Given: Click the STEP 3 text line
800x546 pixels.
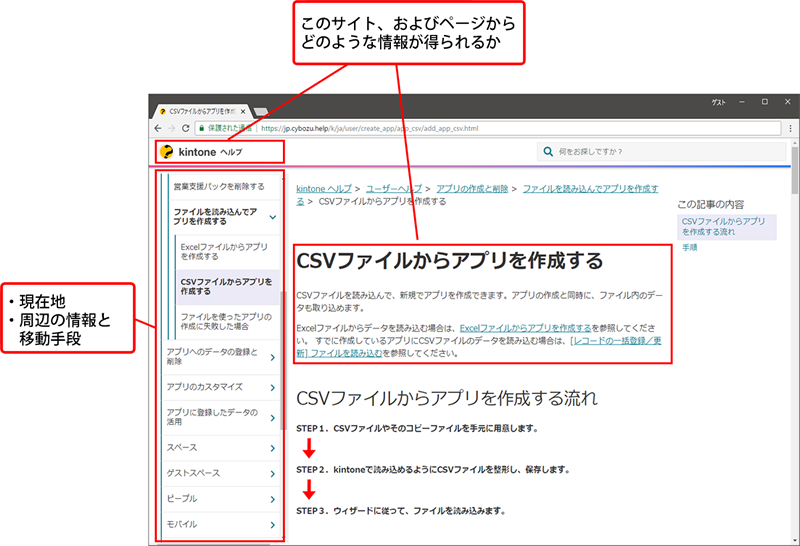Looking at the screenshot, I should [401, 511].
